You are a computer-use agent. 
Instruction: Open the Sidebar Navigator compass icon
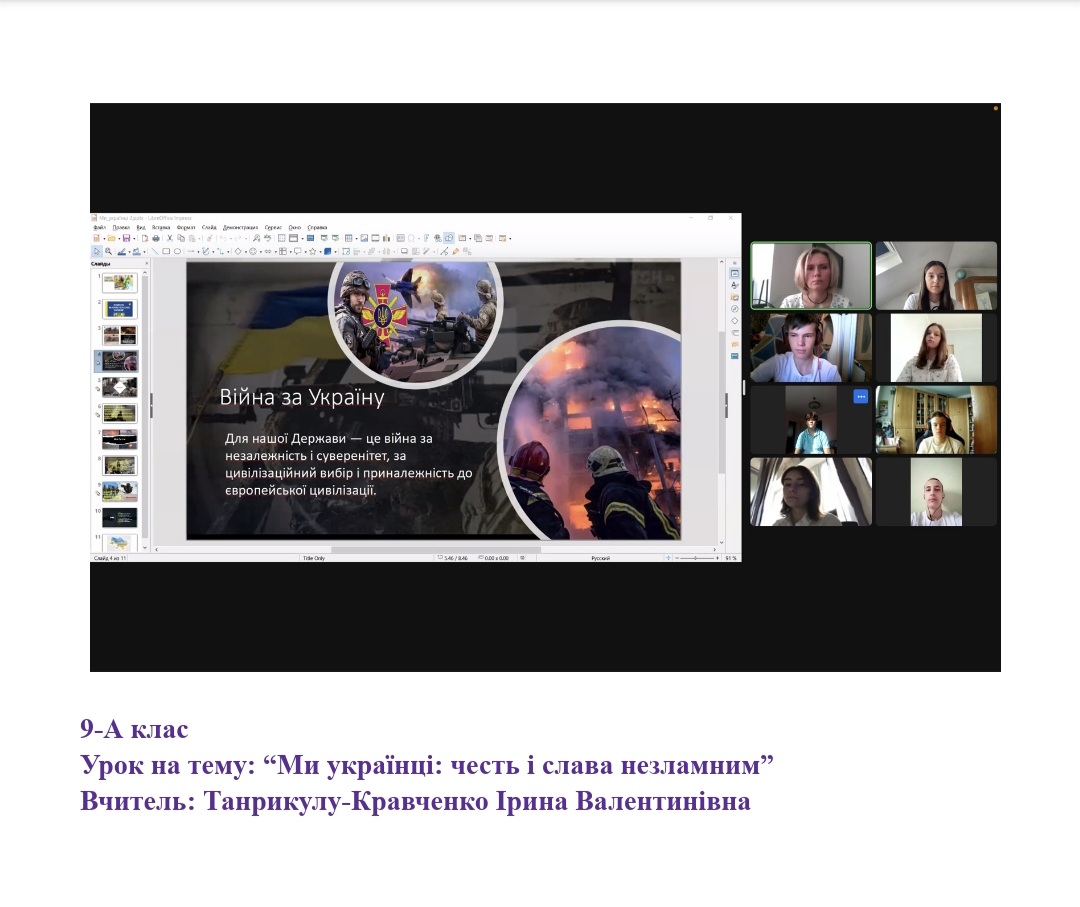point(735,309)
